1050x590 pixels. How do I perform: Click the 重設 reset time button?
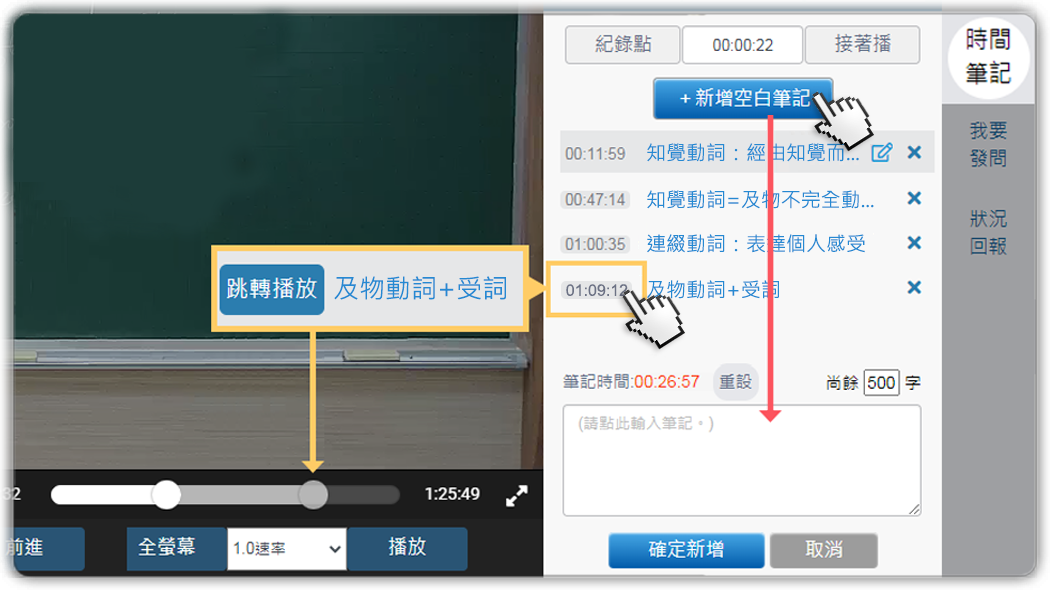(x=735, y=382)
